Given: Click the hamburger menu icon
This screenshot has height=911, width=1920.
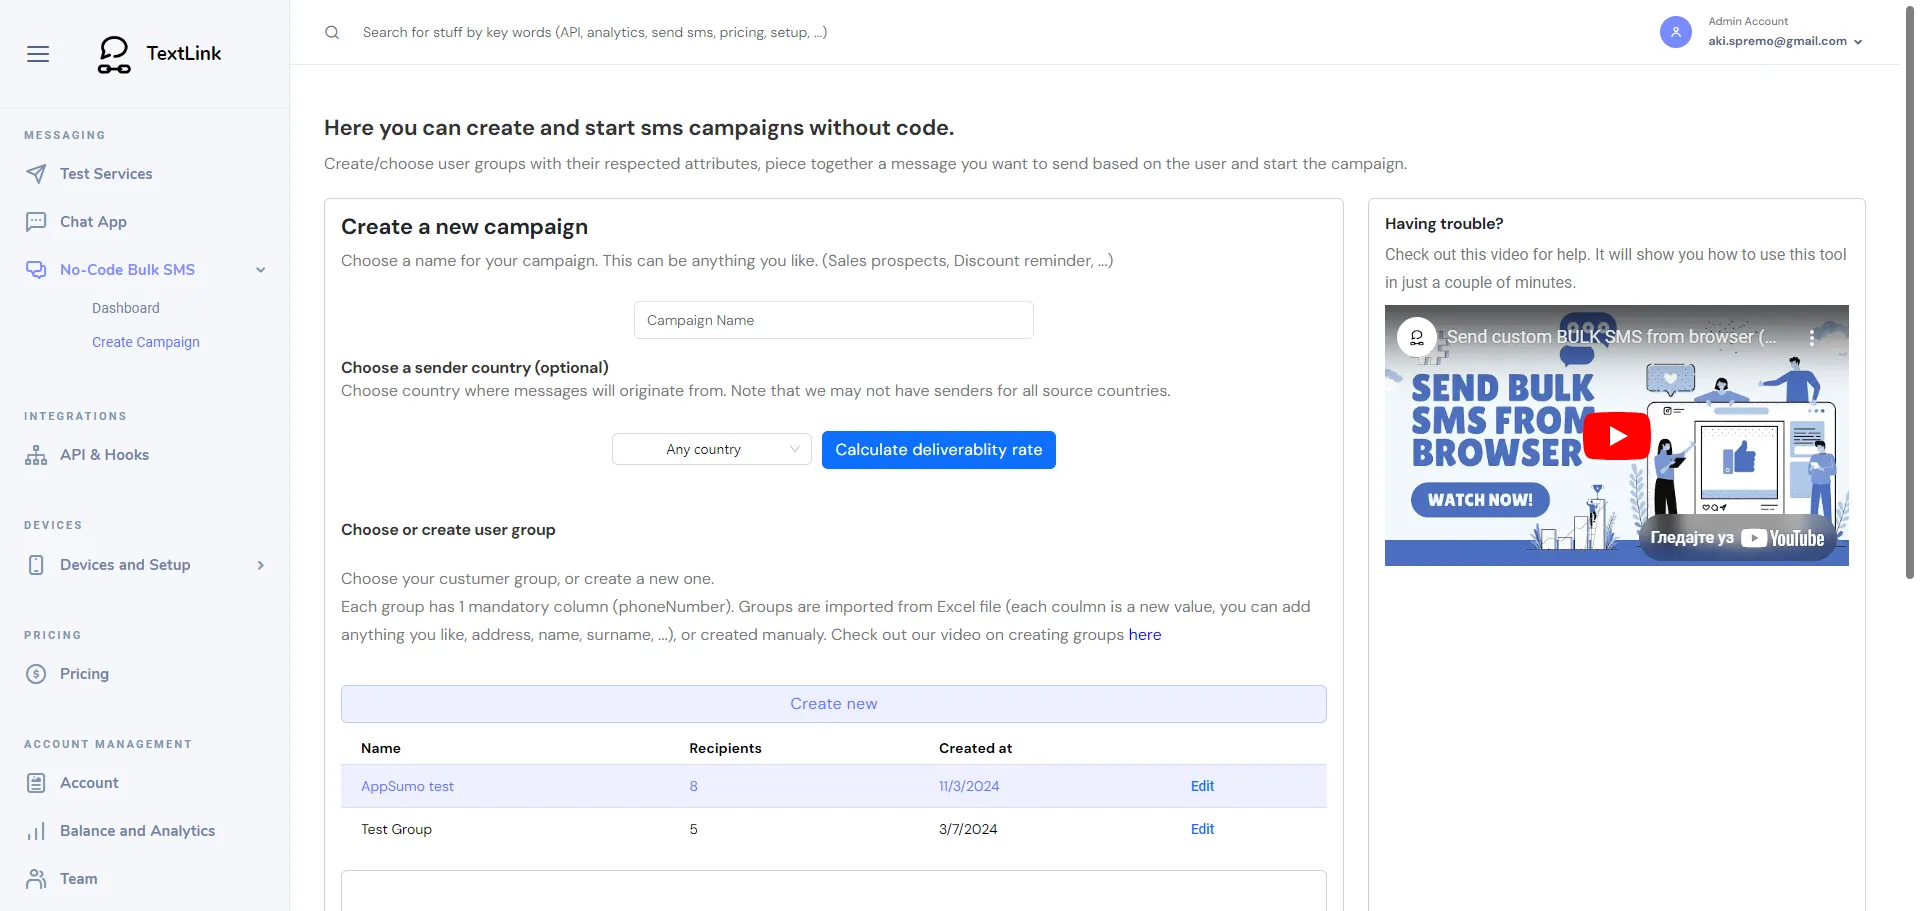Looking at the screenshot, I should pos(38,54).
